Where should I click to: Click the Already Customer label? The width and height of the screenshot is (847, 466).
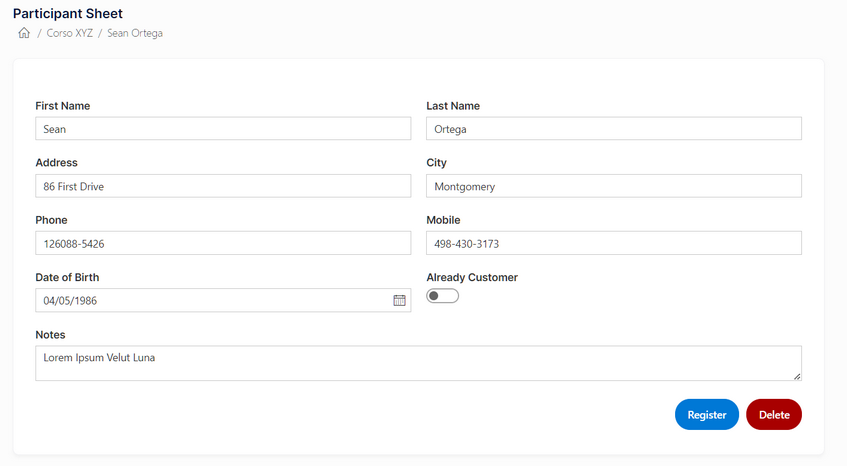coord(472,277)
